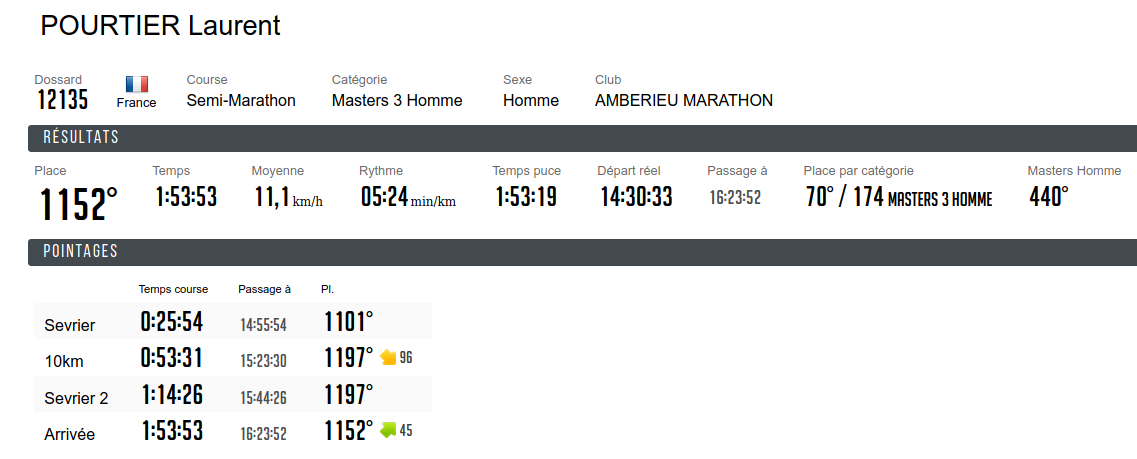Screen dimensions: 1137x459
Task: Click the French flag icon
Action: (136, 84)
